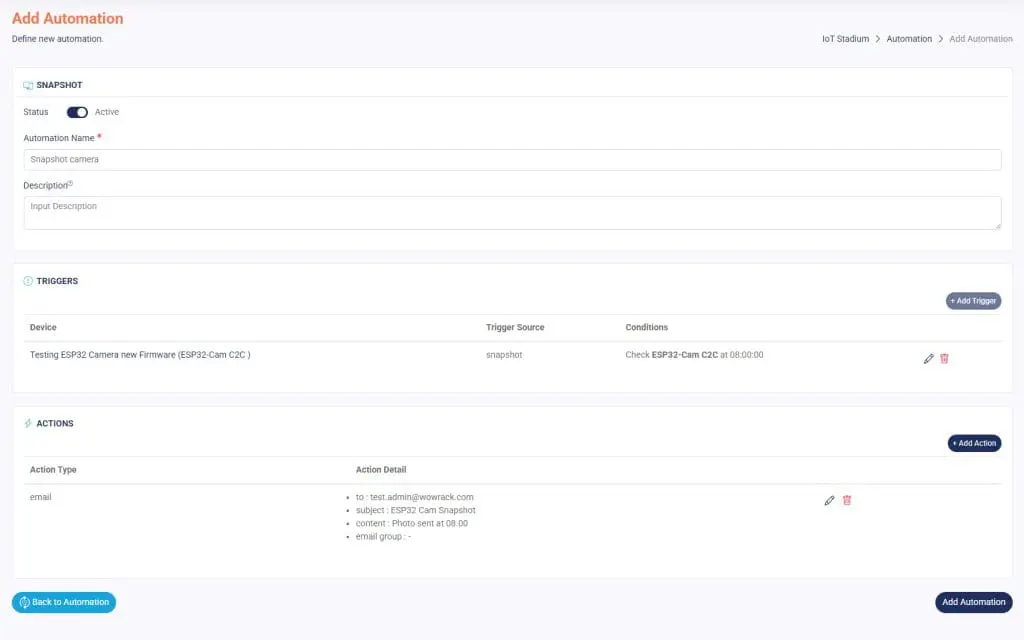Go back using Back to Automation button
This screenshot has height=640, width=1024.
pos(64,602)
